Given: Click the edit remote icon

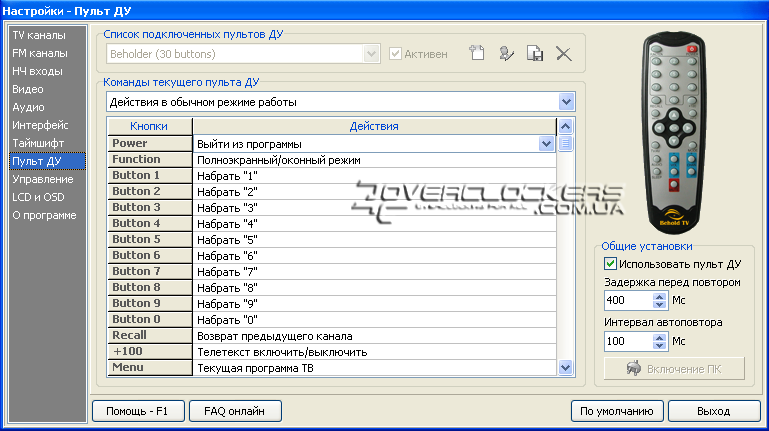Looking at the screenshot, I should (x=506, y=53).
